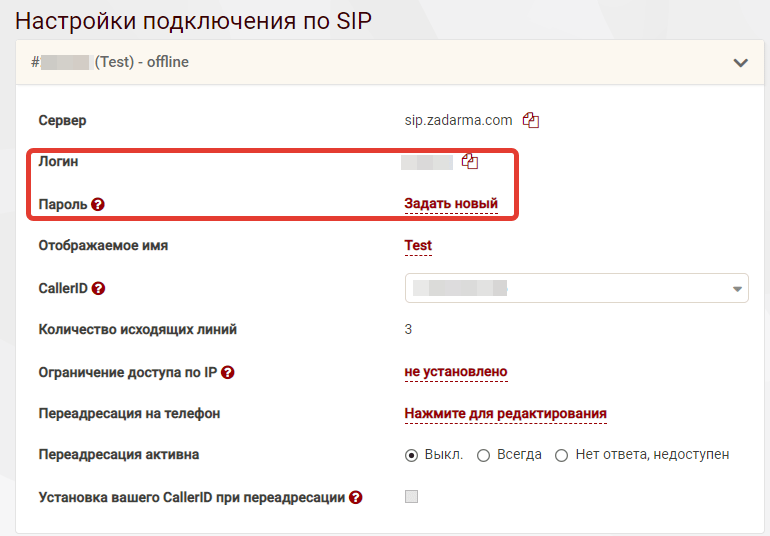Image resolution: width=770 pixels, height=536 pixels.
Task: Open help icon next to CallerID
Action: pos(98,288)
